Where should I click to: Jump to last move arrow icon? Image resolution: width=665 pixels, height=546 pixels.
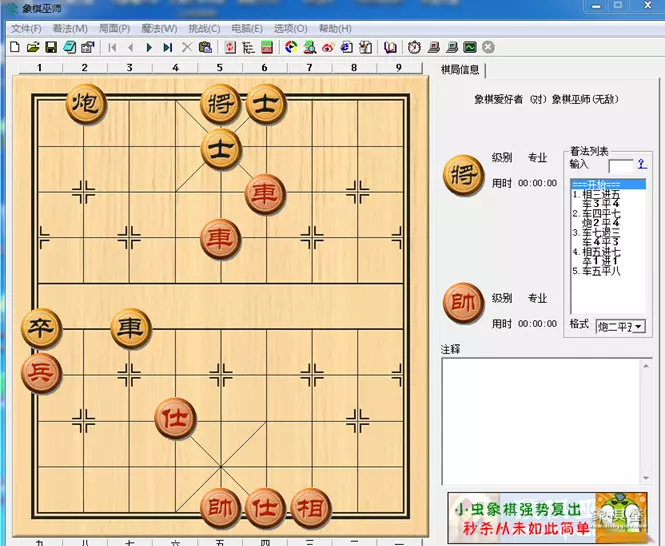167,47
